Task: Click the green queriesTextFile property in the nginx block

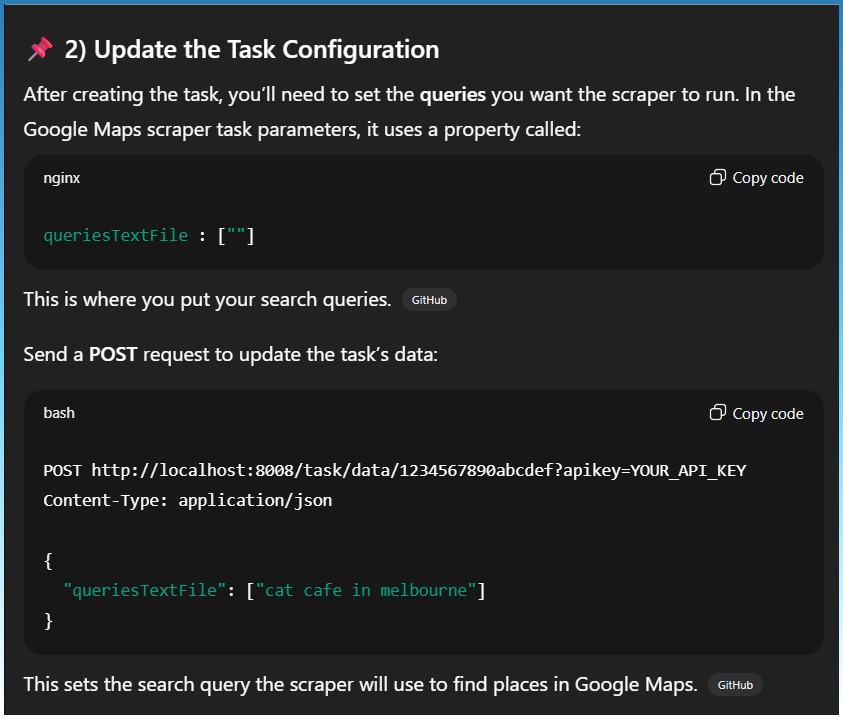Action: coord(116,235)
